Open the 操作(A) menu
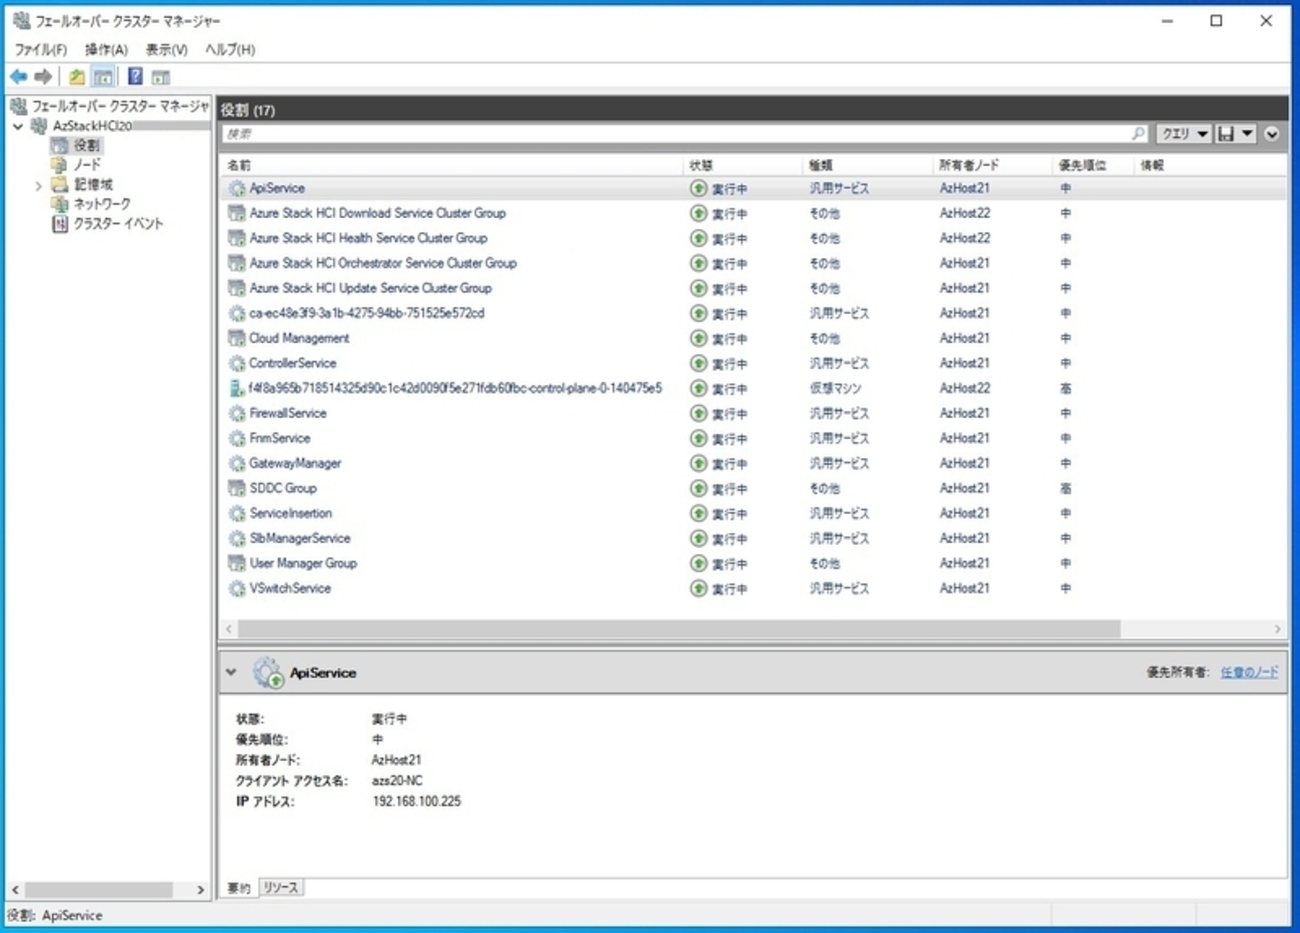1300x933 pixels. (x=106, y=49)
